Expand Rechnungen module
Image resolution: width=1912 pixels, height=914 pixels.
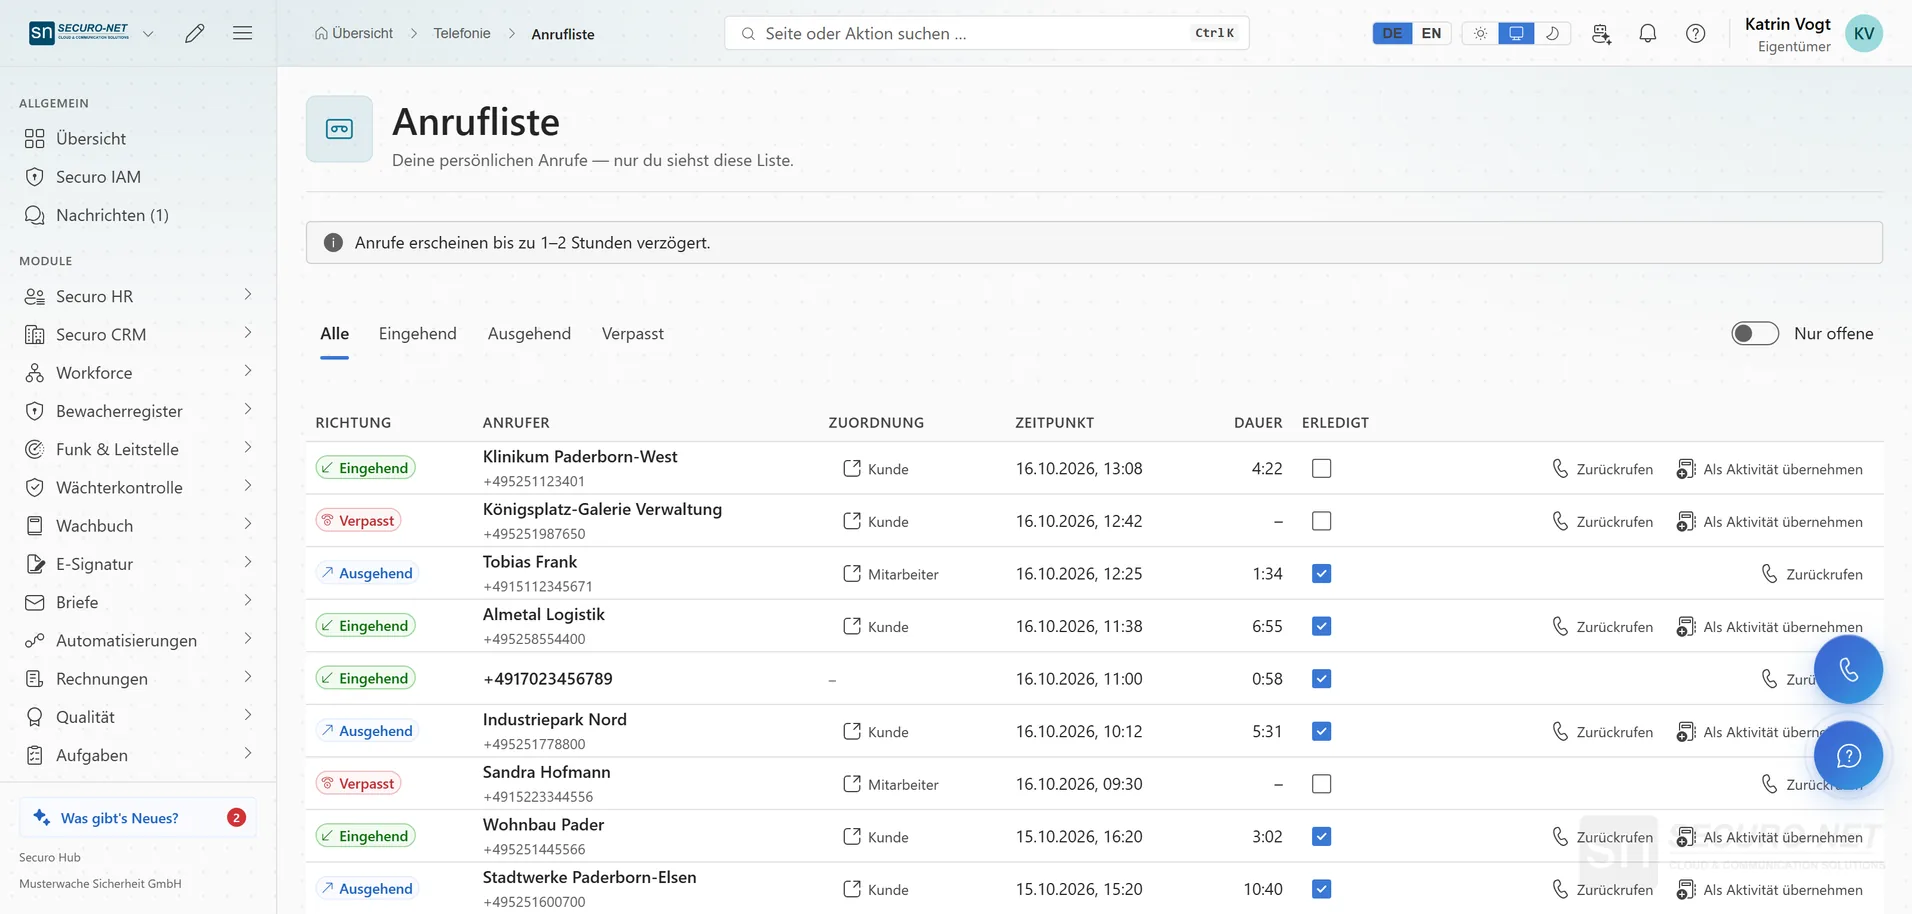click(x=247, y=677)
